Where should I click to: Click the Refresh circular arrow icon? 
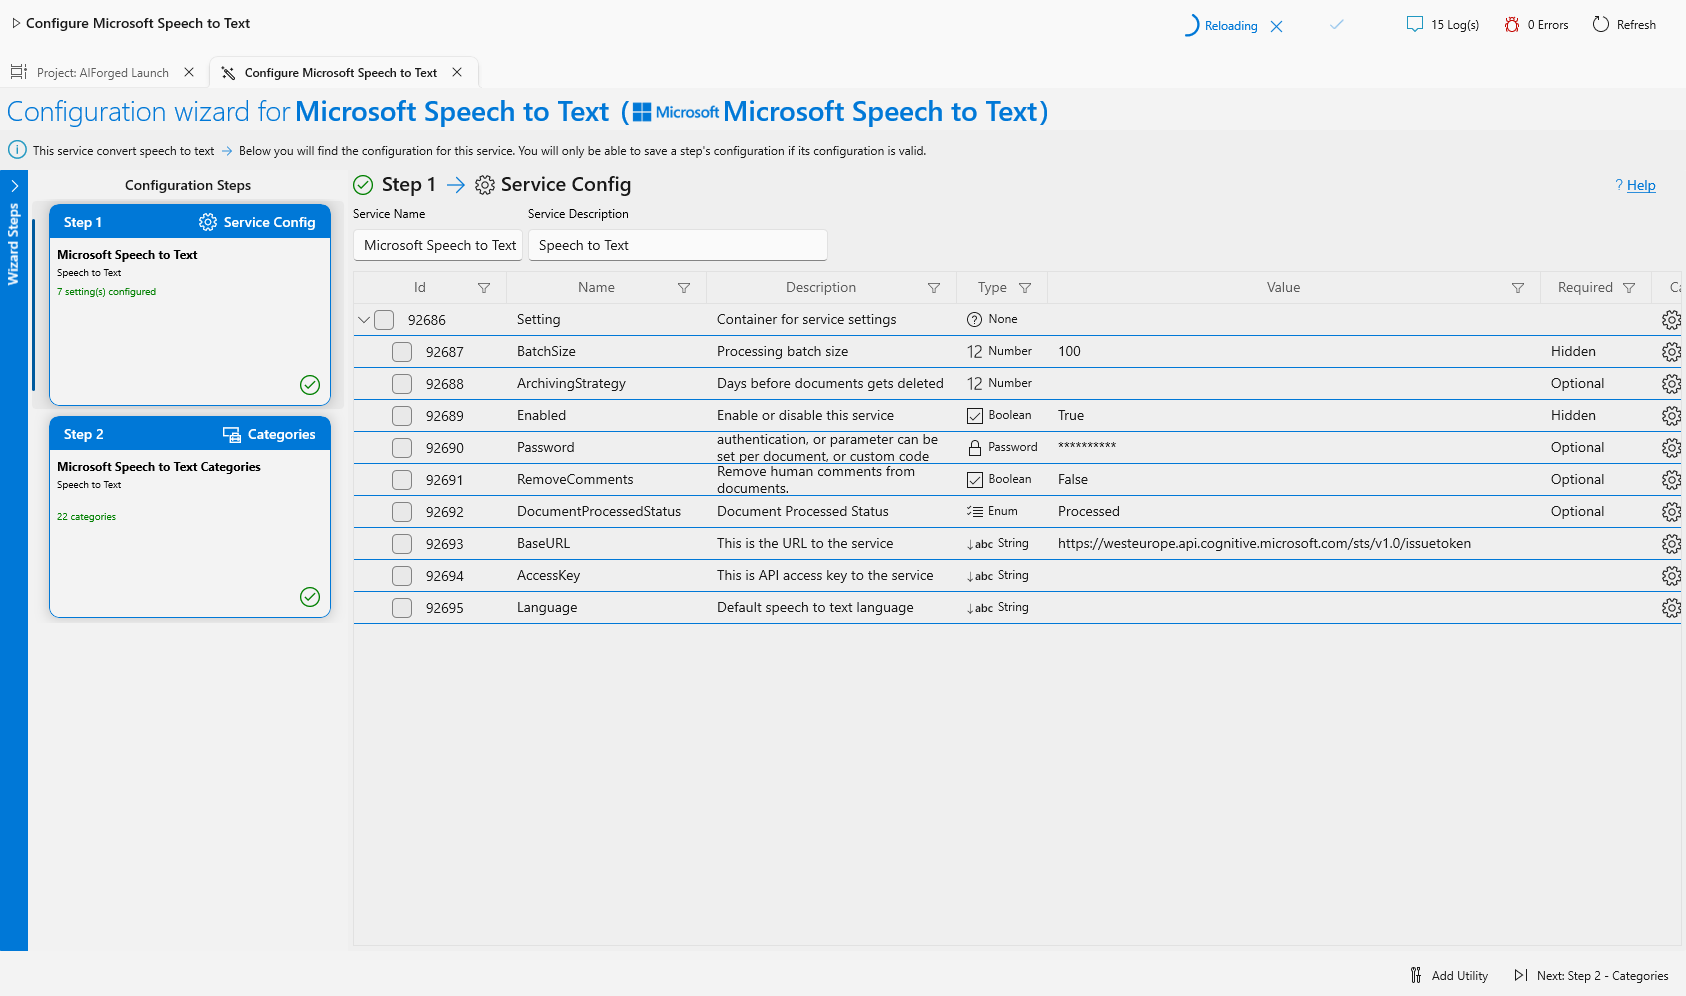pos(1601,24)
